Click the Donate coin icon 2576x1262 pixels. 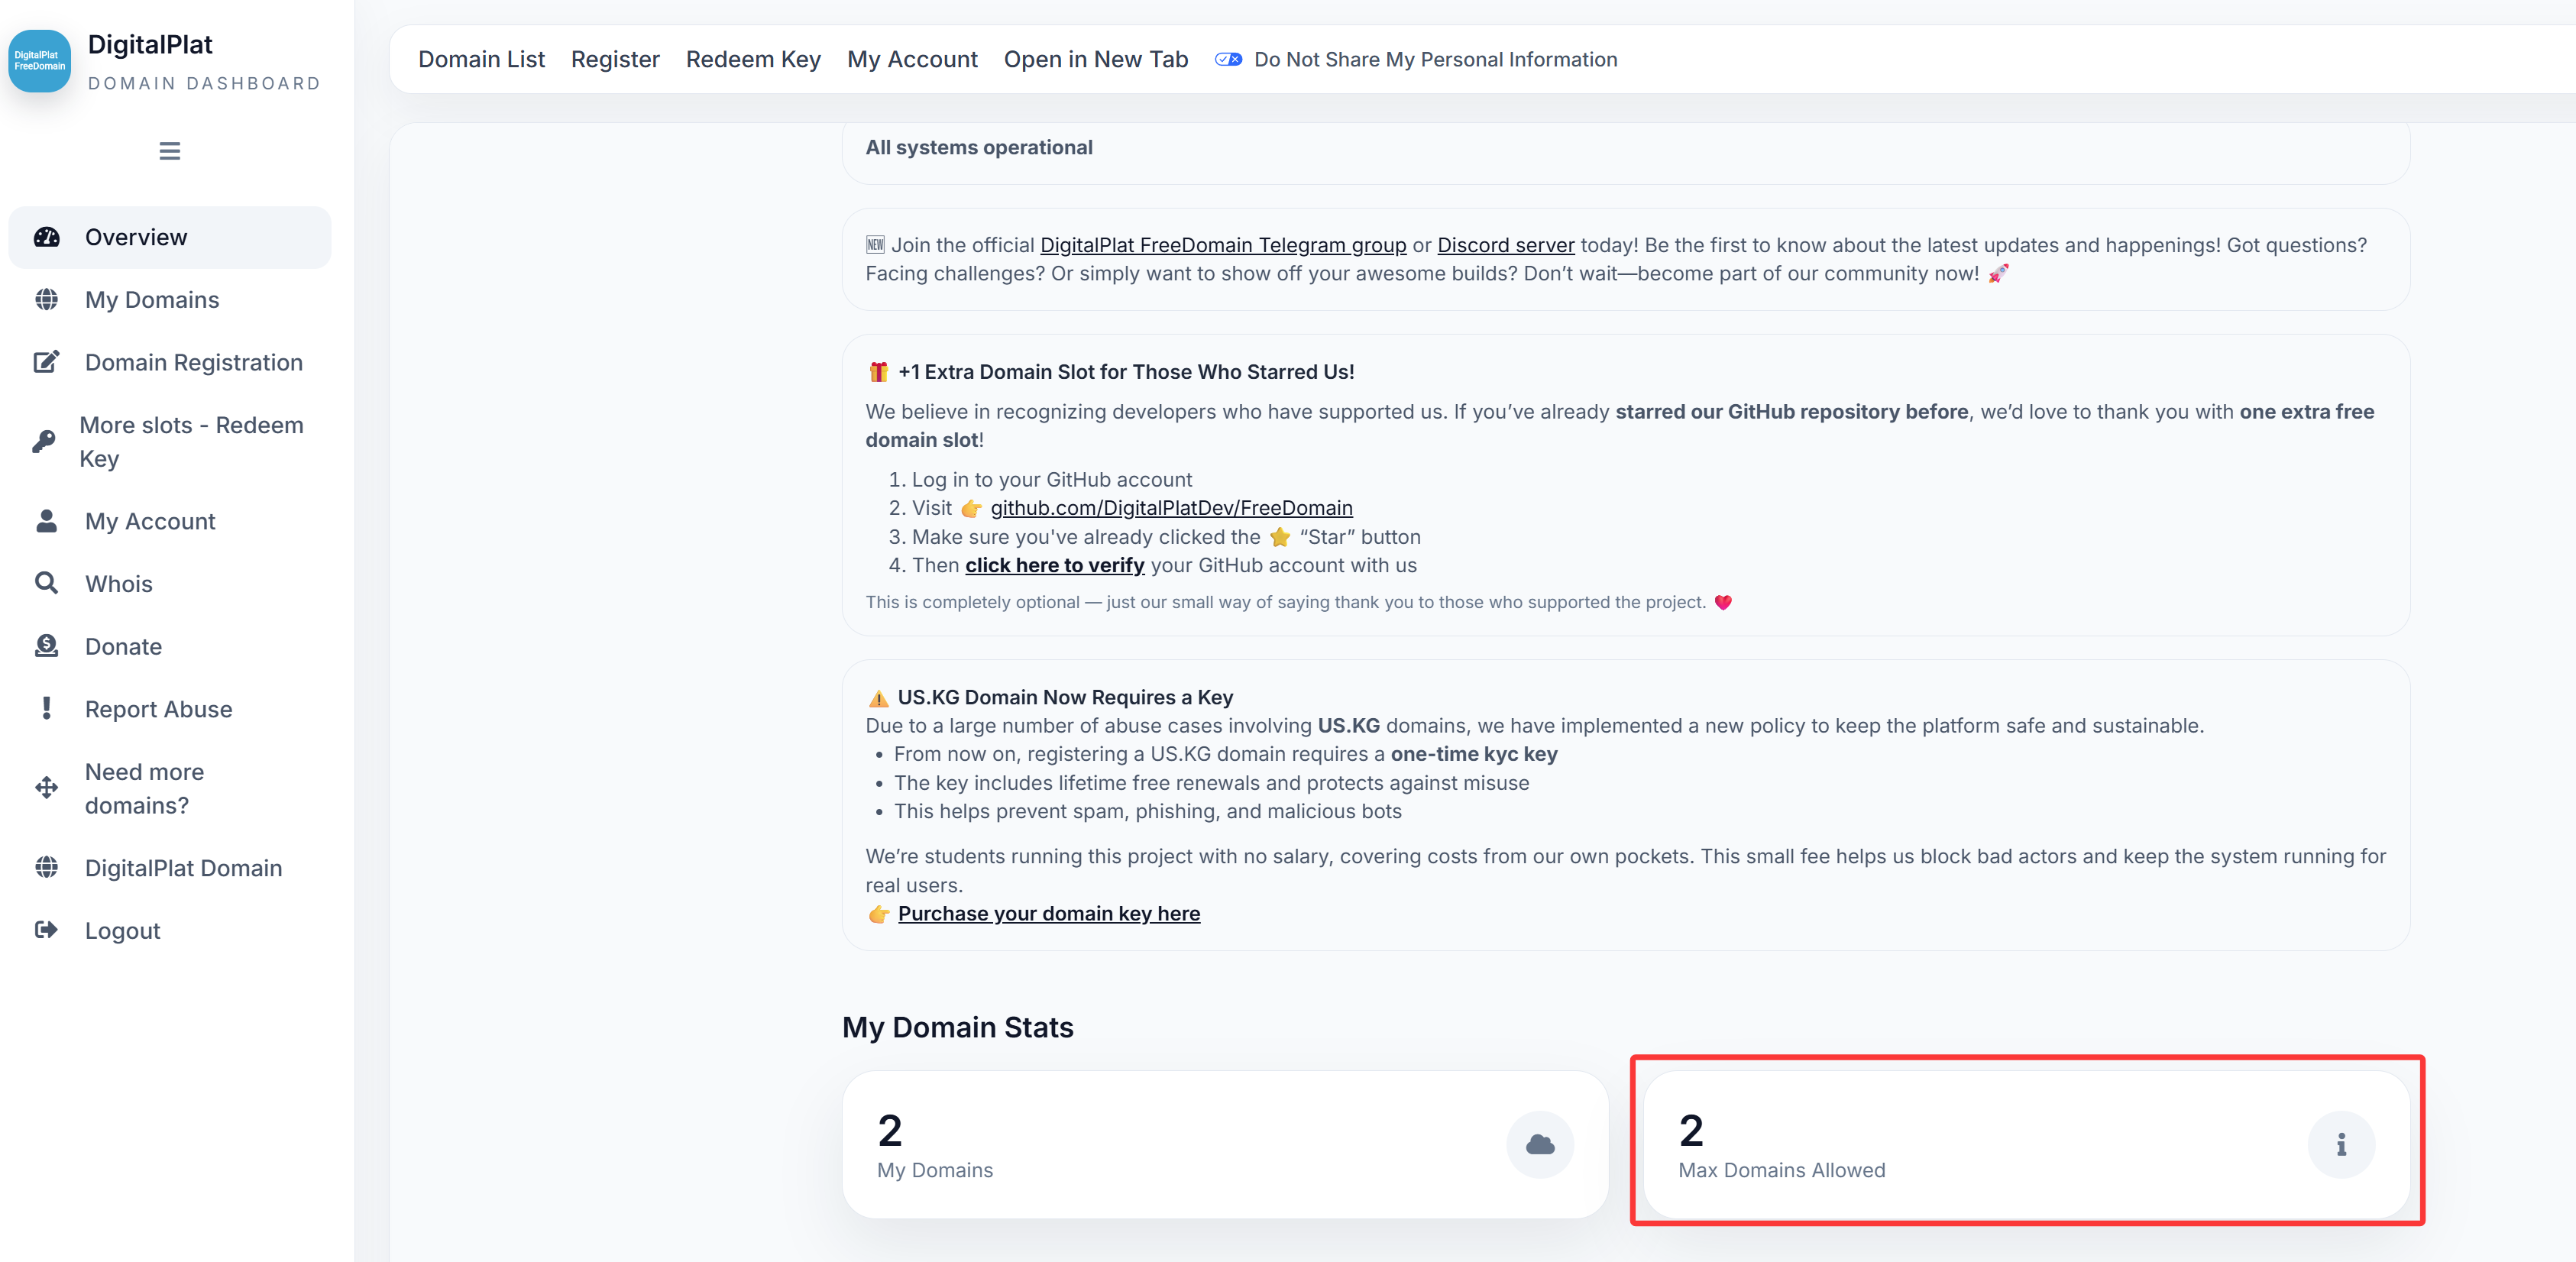[47, 646]
